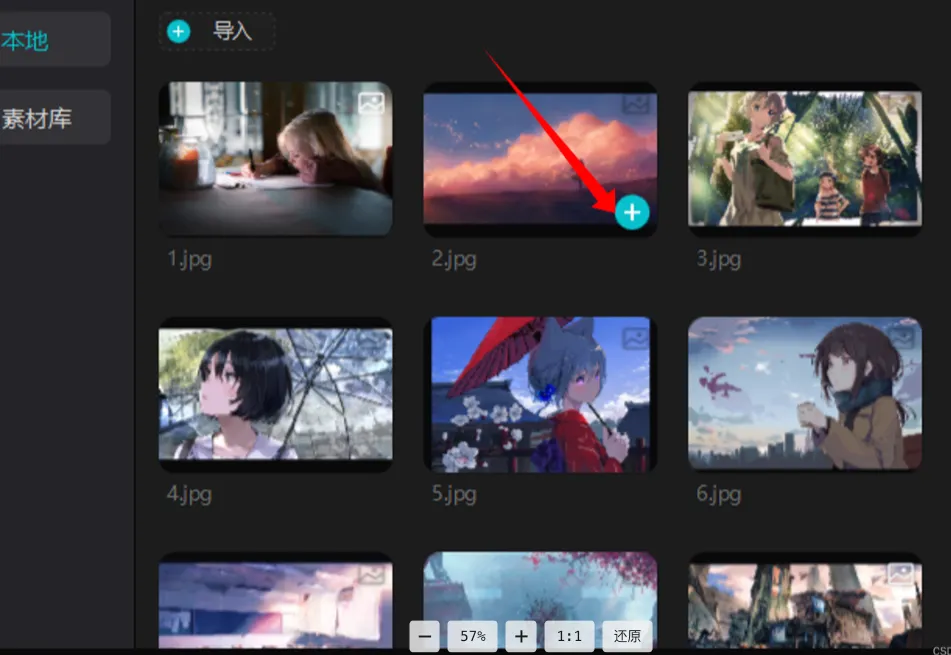Select the 4.jpg umbrella girl thumbnail

coord(275,394)
